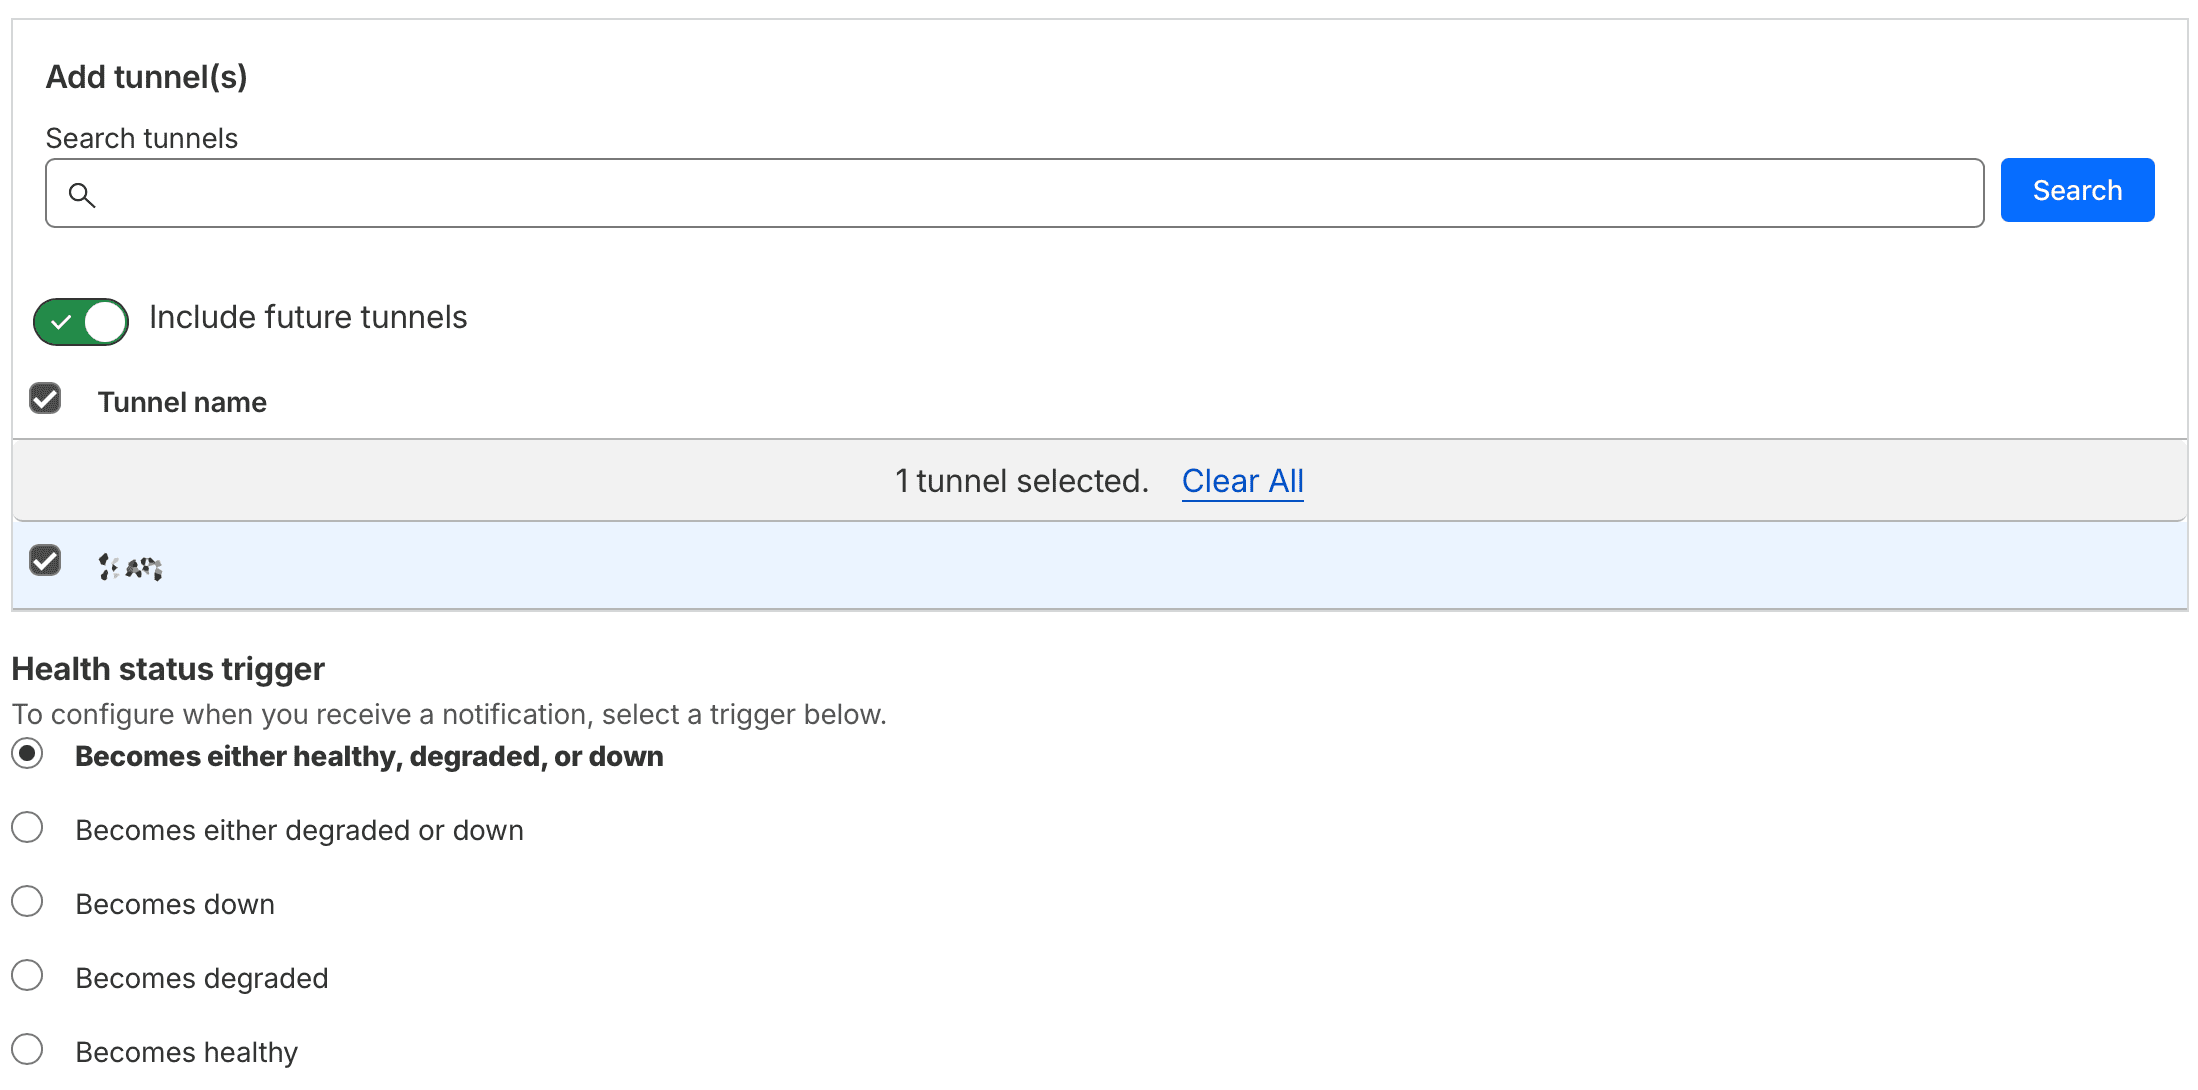Click the Clear All link
Viewport: 2198px width, 1090px height.
pos(1242,481)
